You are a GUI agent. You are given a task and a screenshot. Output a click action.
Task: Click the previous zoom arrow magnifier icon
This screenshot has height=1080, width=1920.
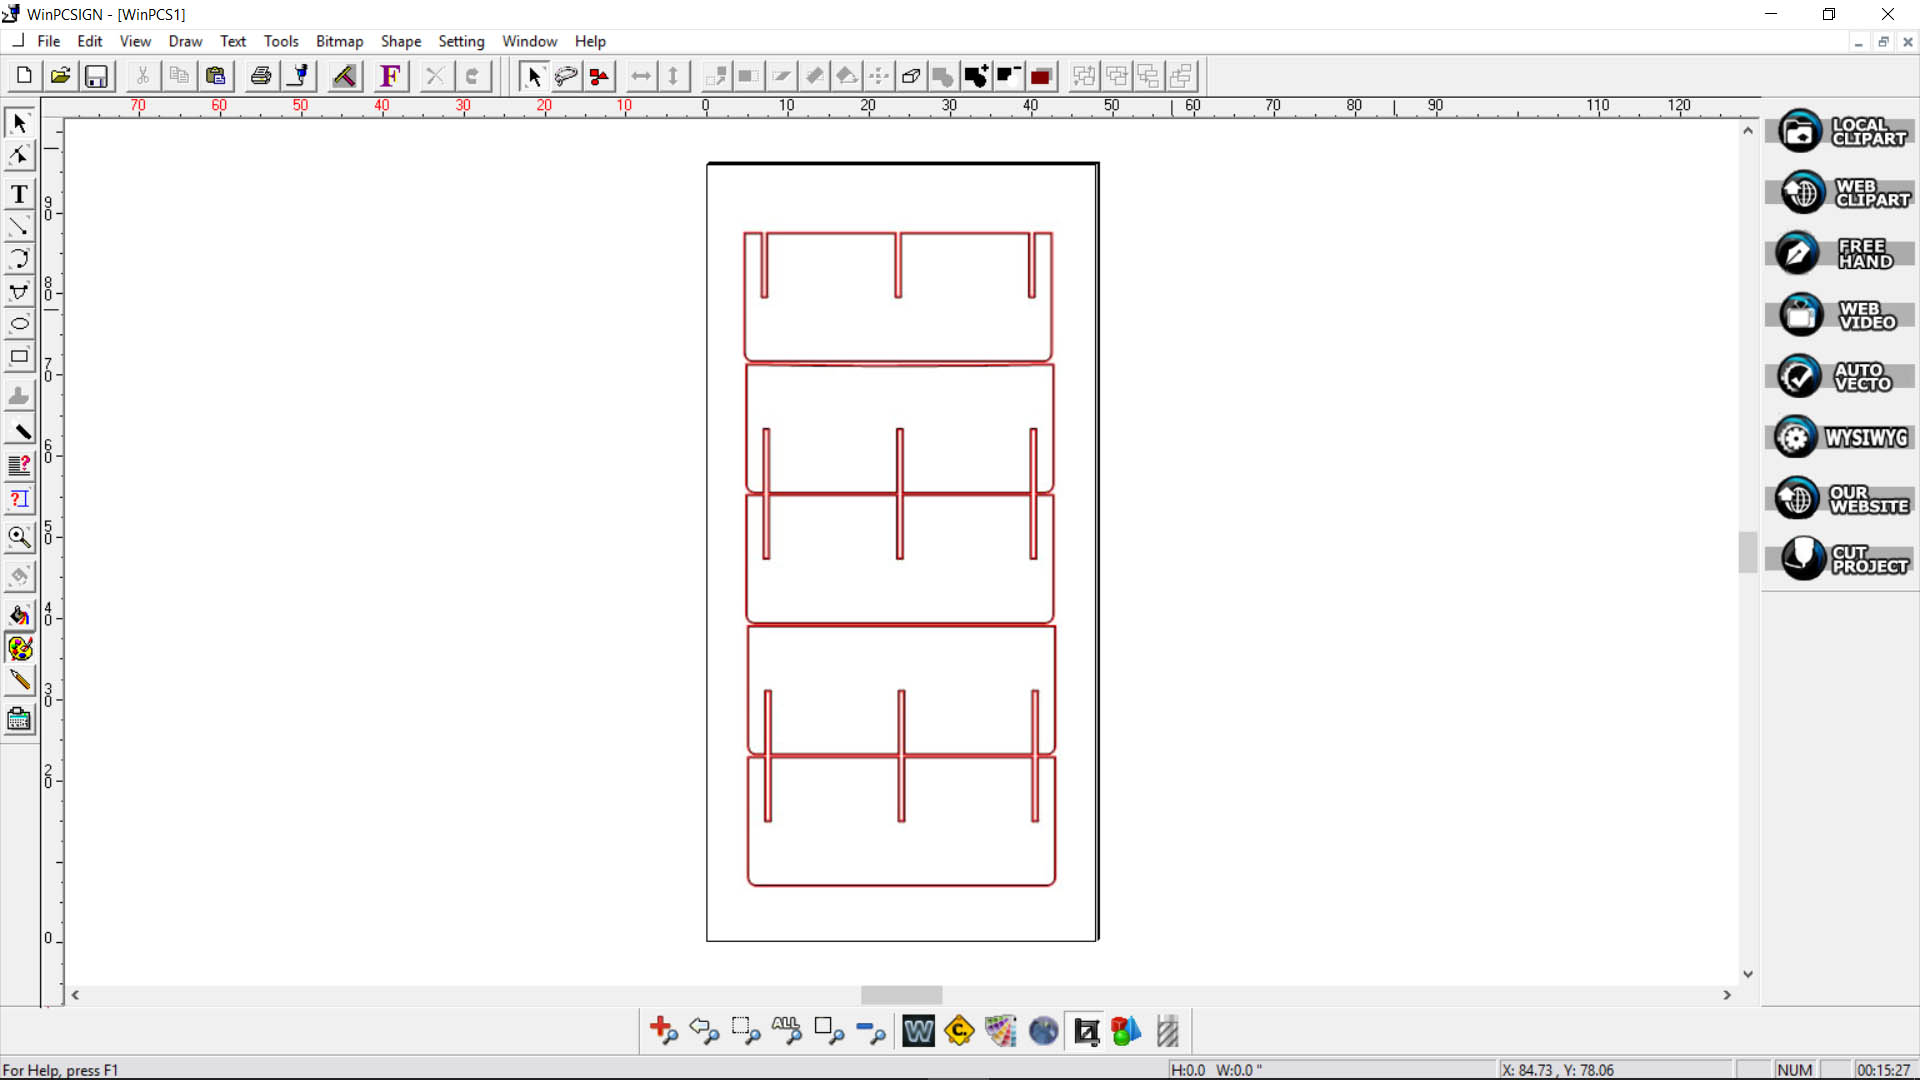[704, 1030]
